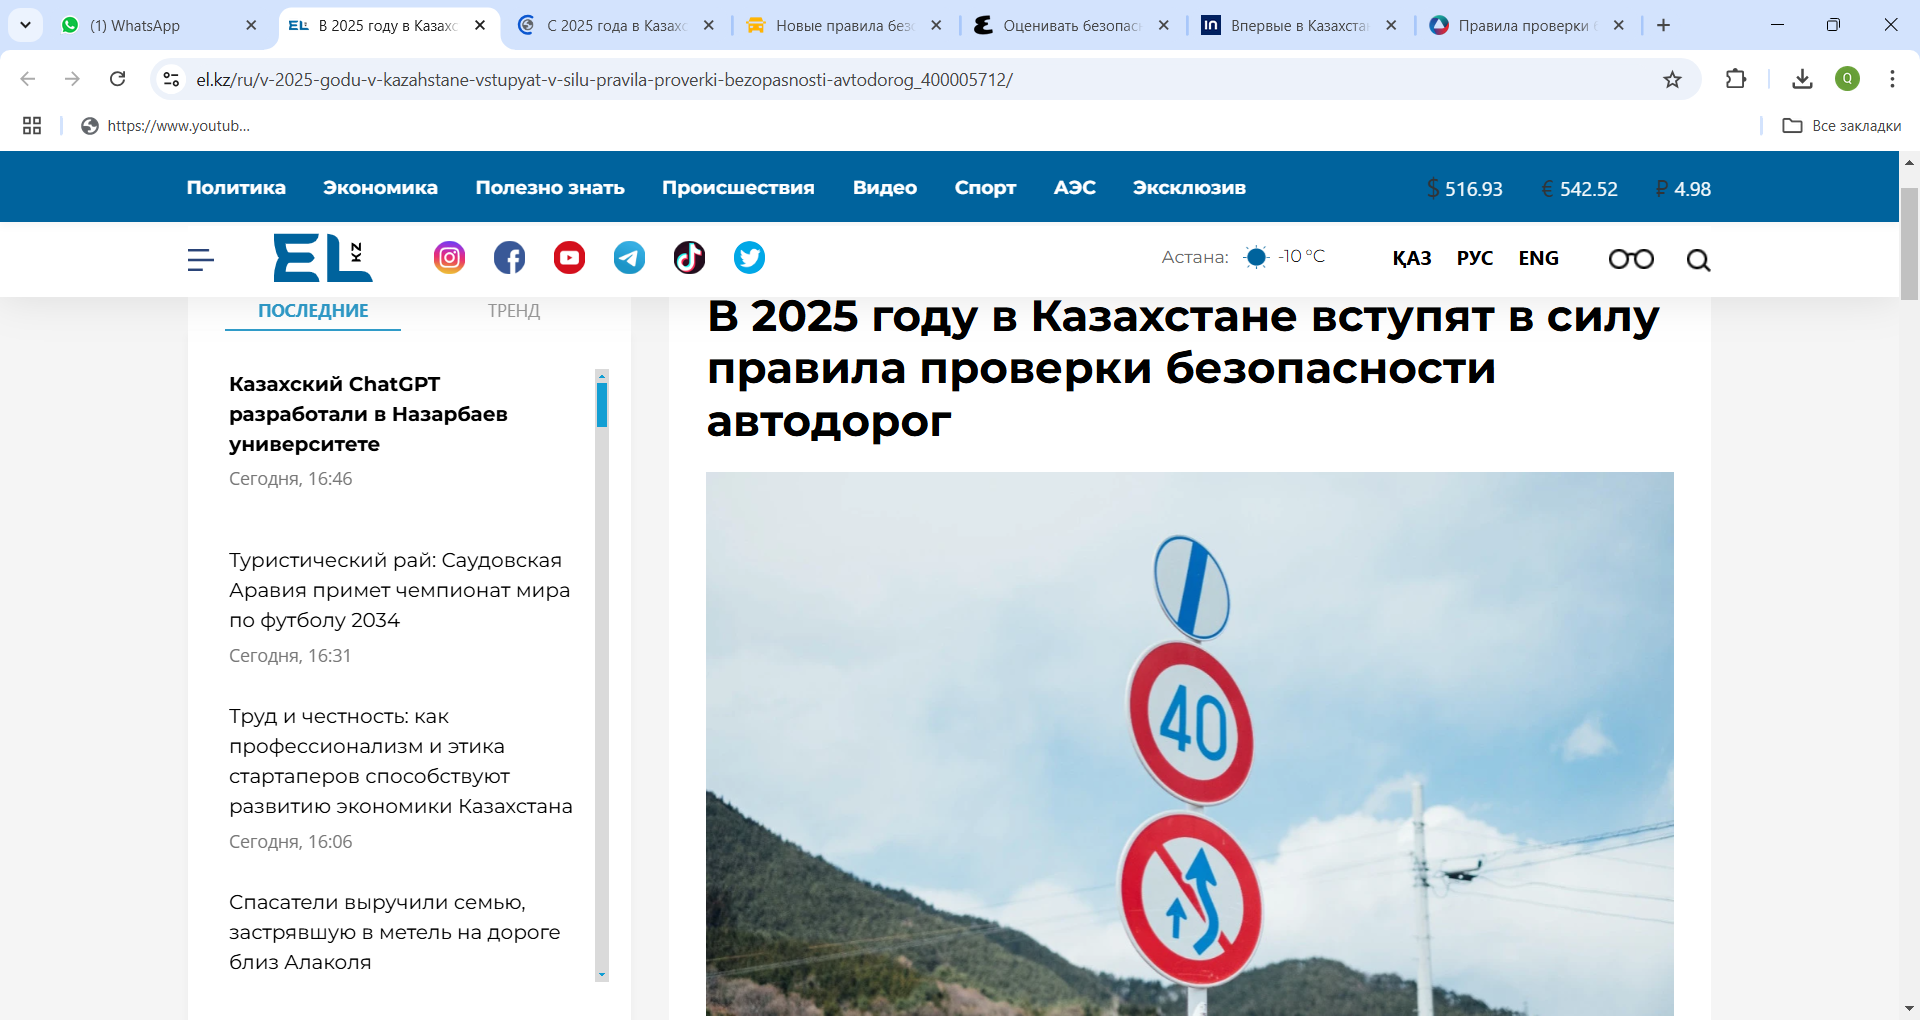This screenshot has width=1920, height=1020.
Task: Switch site language to РУС
Action: pos(1474,259)
